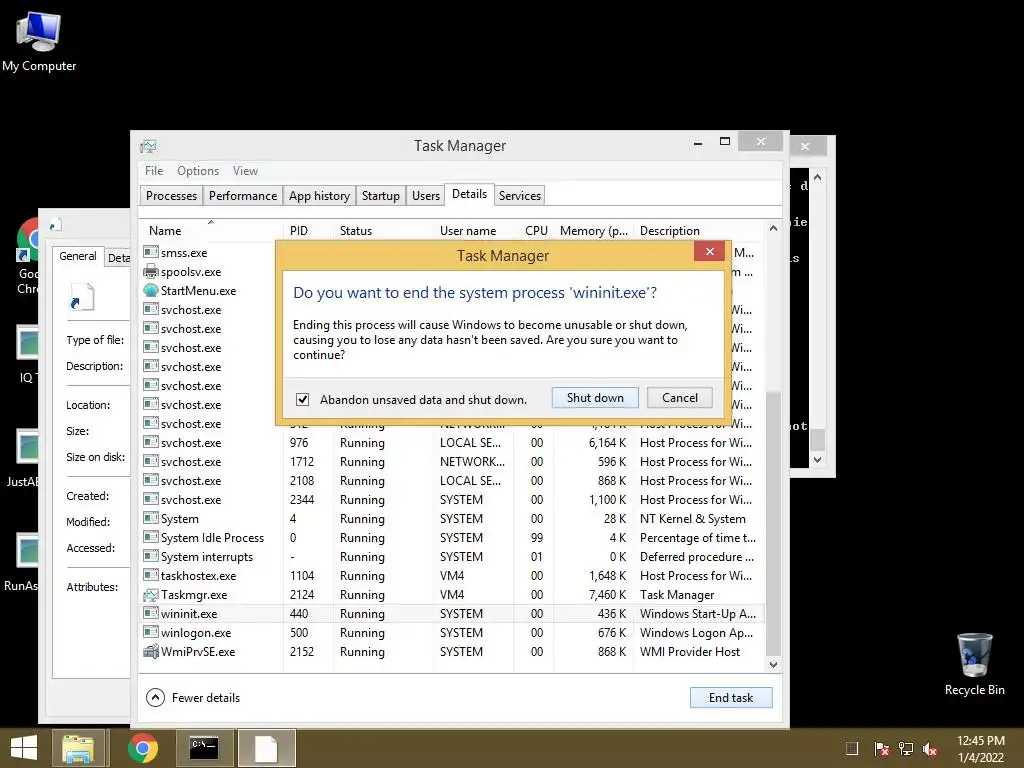Select the System process icon
The image size is (1024, 768).
(x=151, y=519)
